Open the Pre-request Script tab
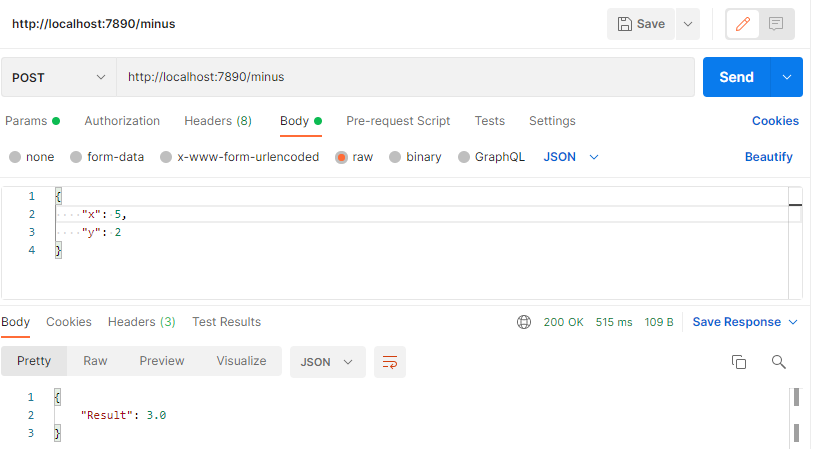 (398, 121)
